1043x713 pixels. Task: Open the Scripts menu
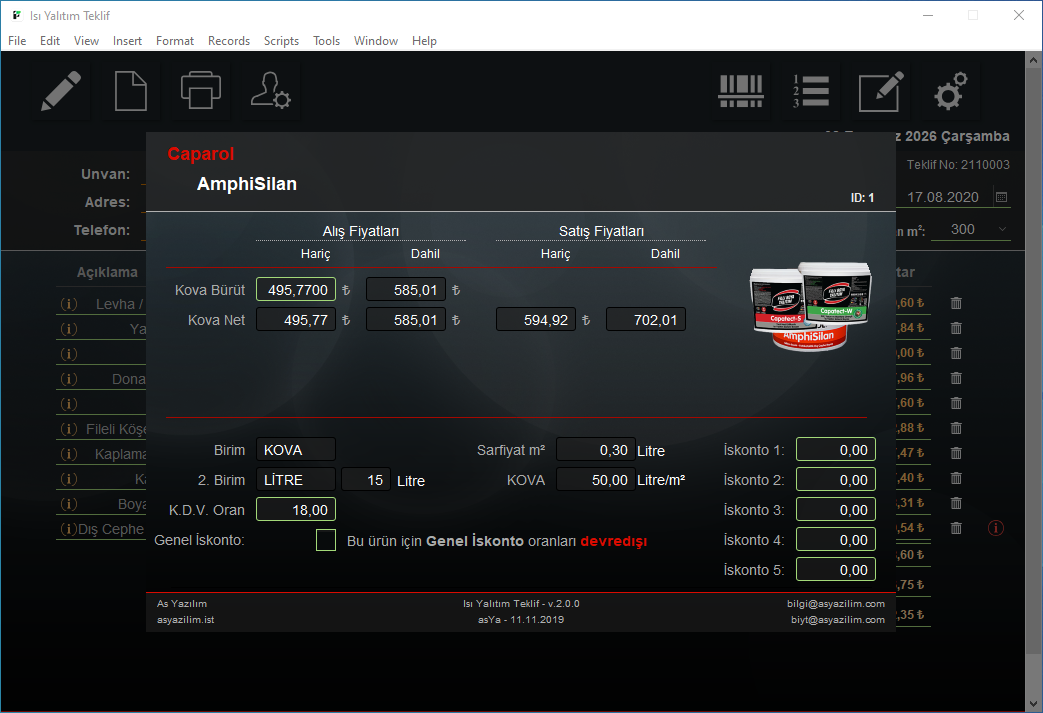pyautogui.click(x=281, y=41)
